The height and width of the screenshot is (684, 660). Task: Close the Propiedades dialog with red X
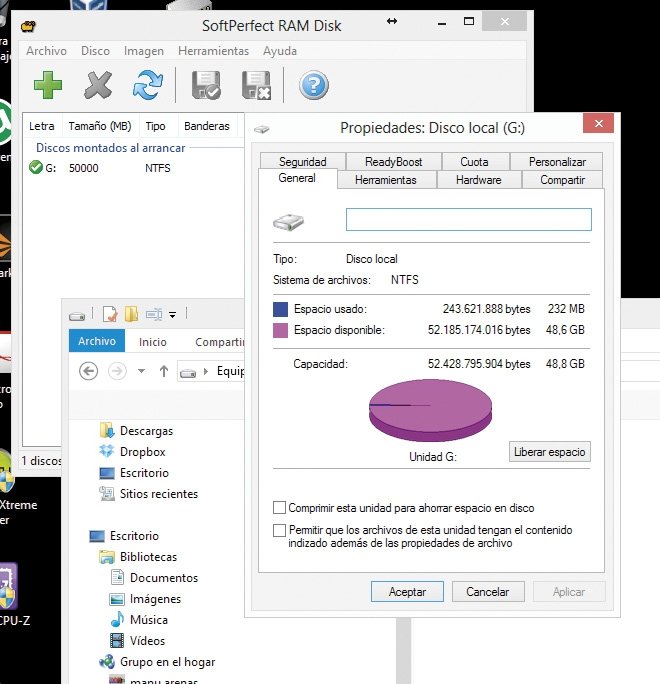pos(598,124)
